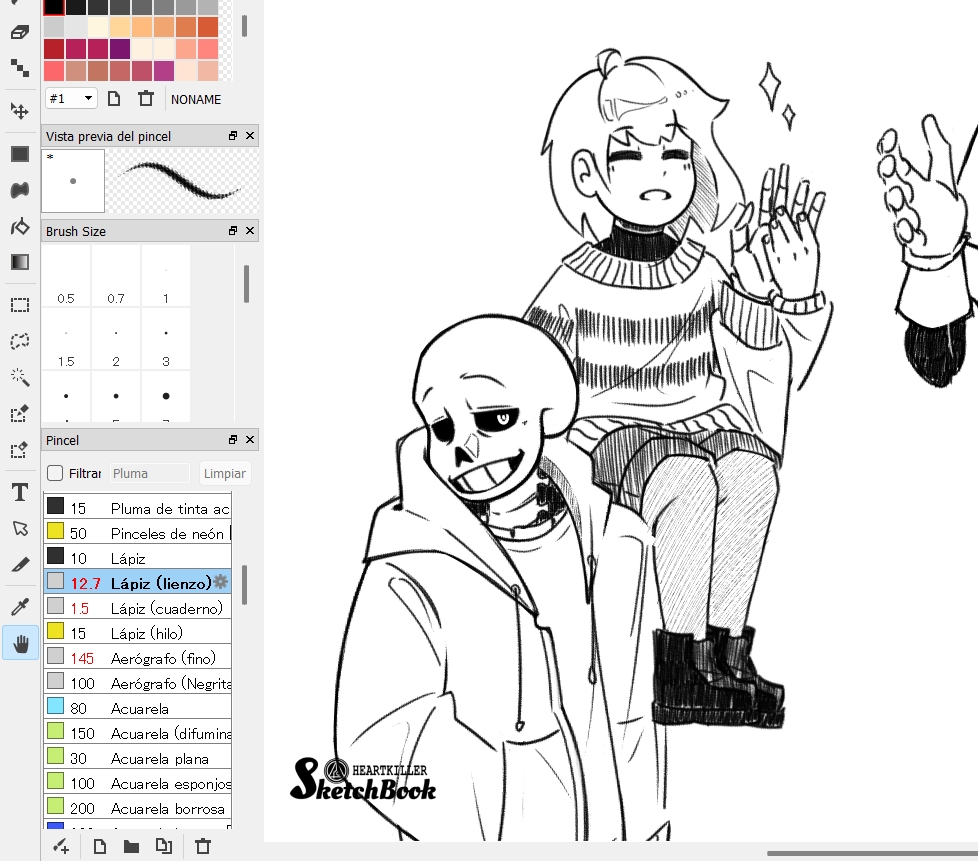The image size is (978, 861).
Task: Choose the Lasso selection tool
Action: coord(20,341)
